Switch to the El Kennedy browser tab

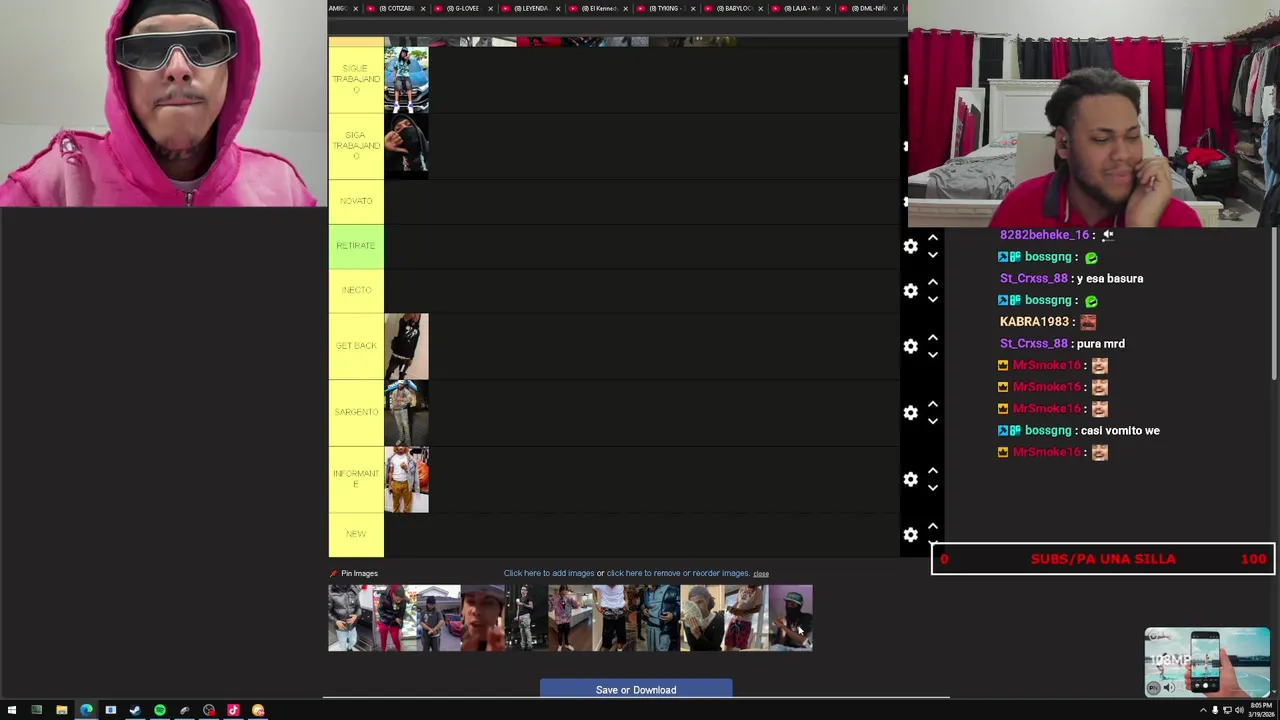[x=598, y=8]
